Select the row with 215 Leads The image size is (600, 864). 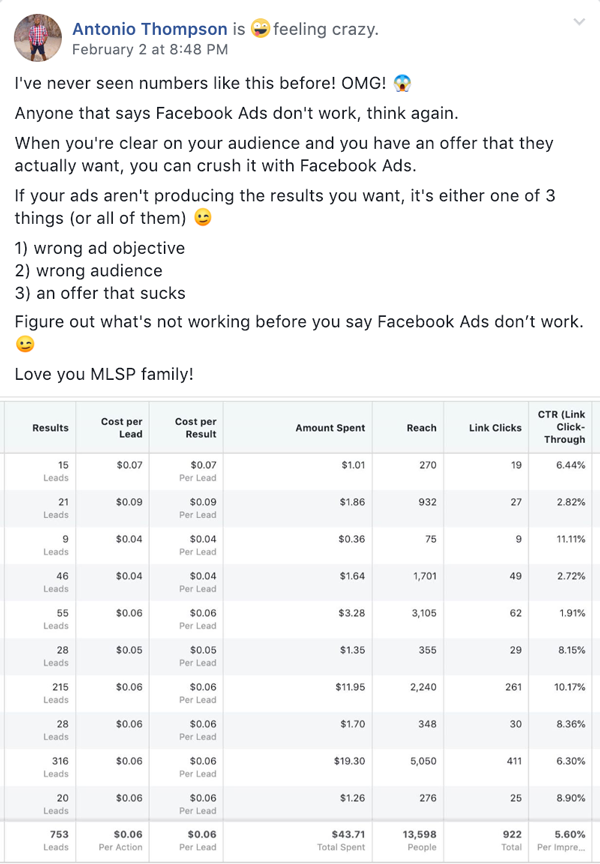pos(298,693)
